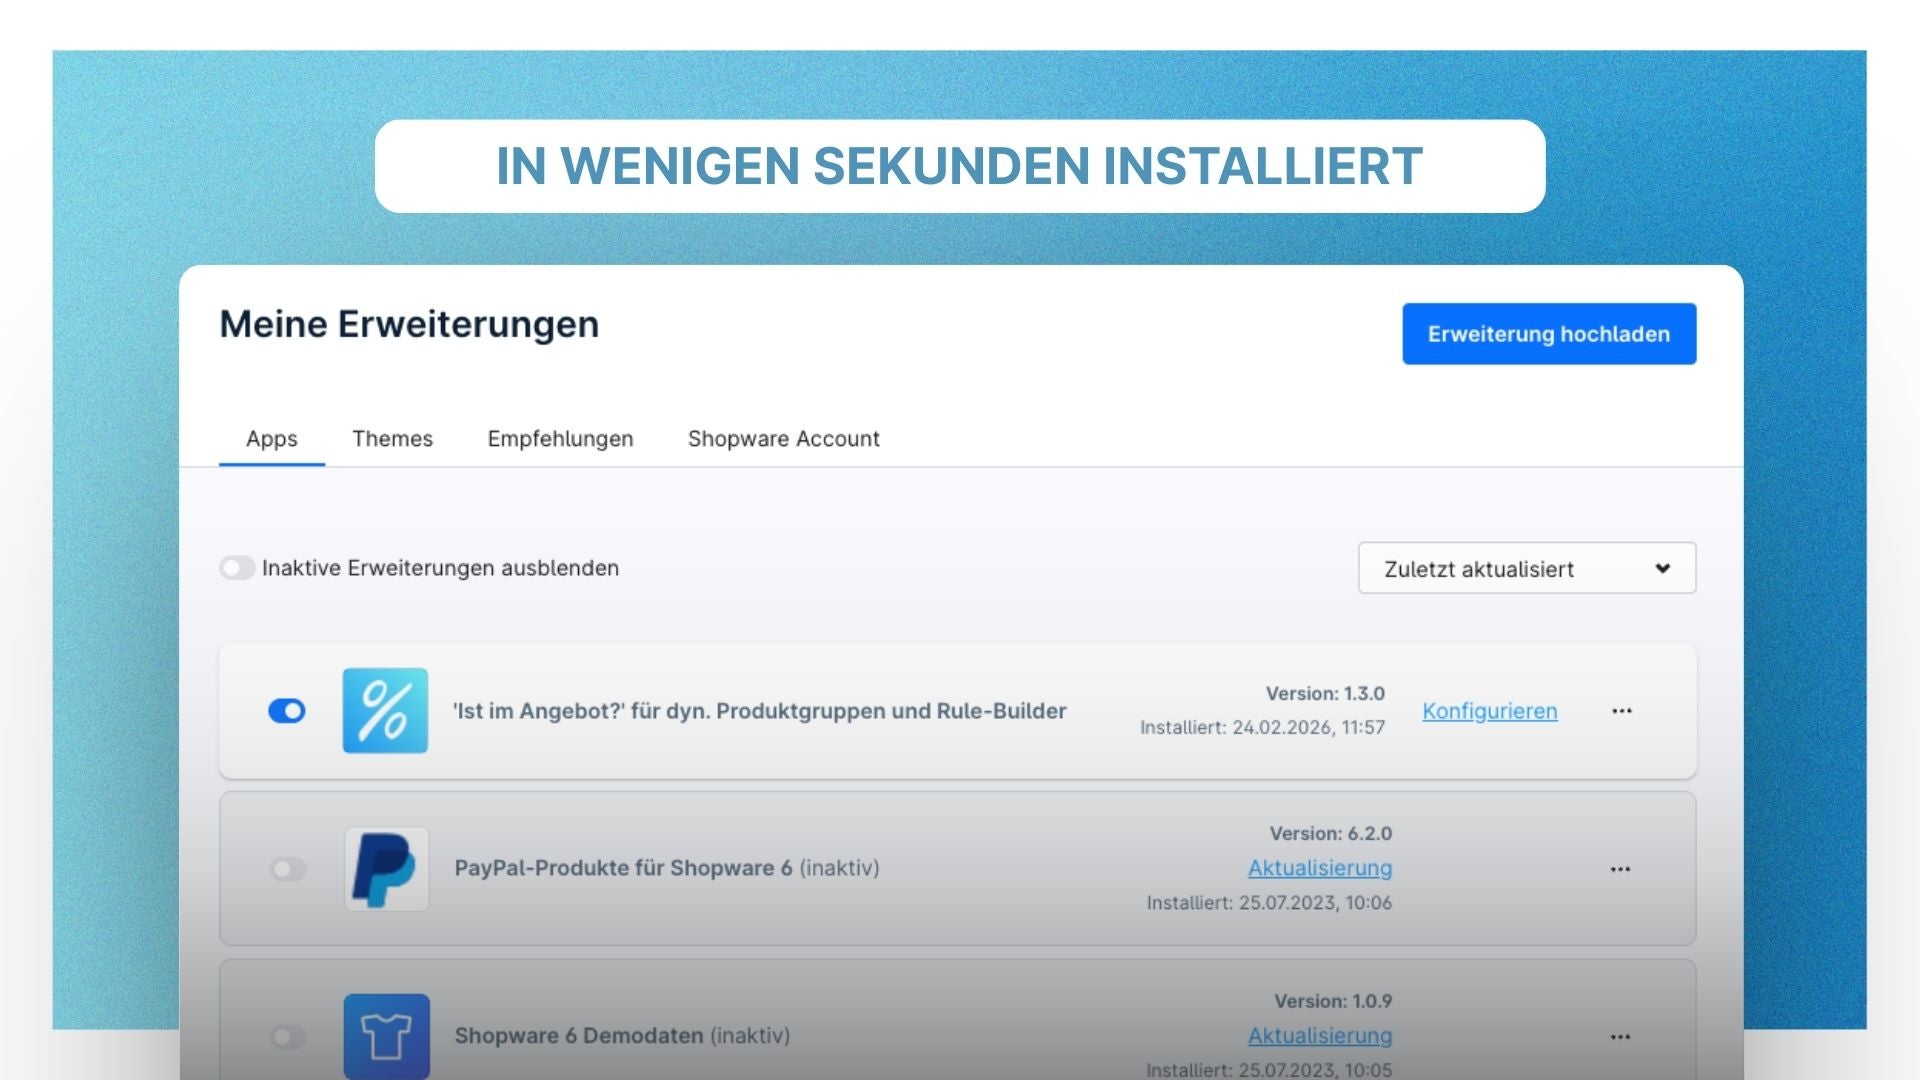Enable the Shopware 6 Demodaten extension
This screenshot has width=1920, height=1080.
tap(288, 1036)
